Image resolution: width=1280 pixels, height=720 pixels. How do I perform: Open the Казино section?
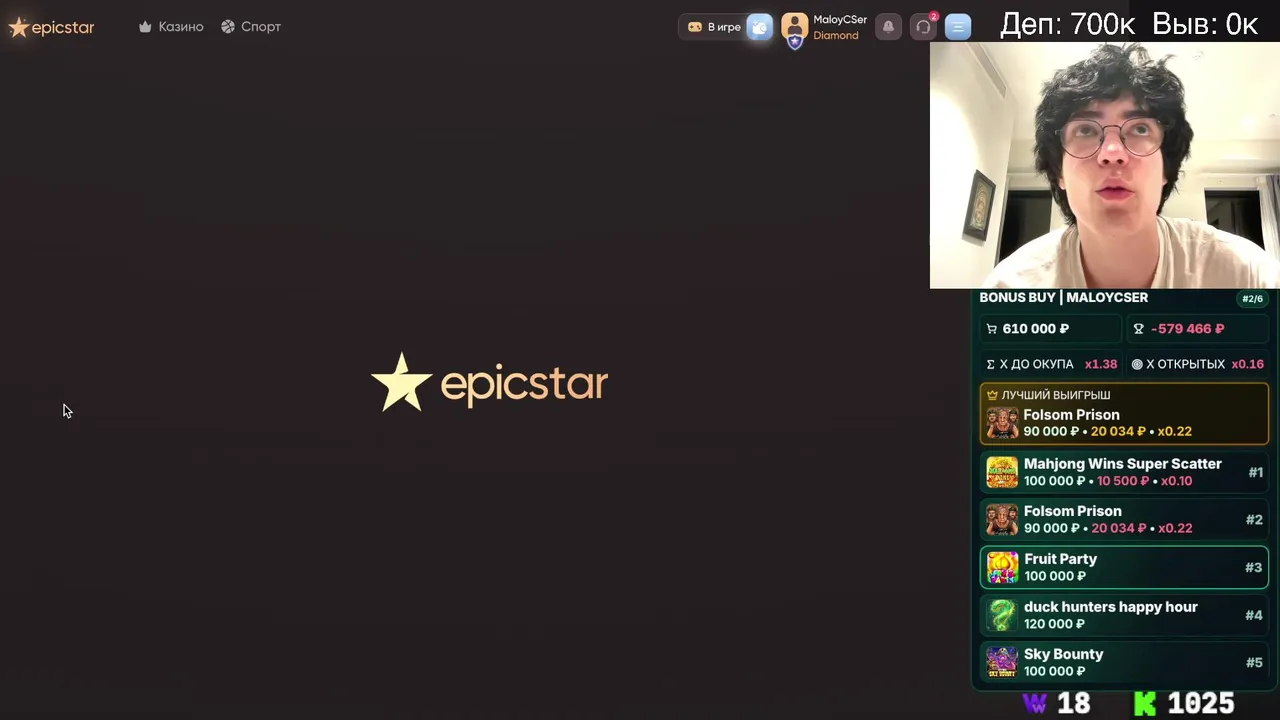pyautogui.click(x=171, y=27)
